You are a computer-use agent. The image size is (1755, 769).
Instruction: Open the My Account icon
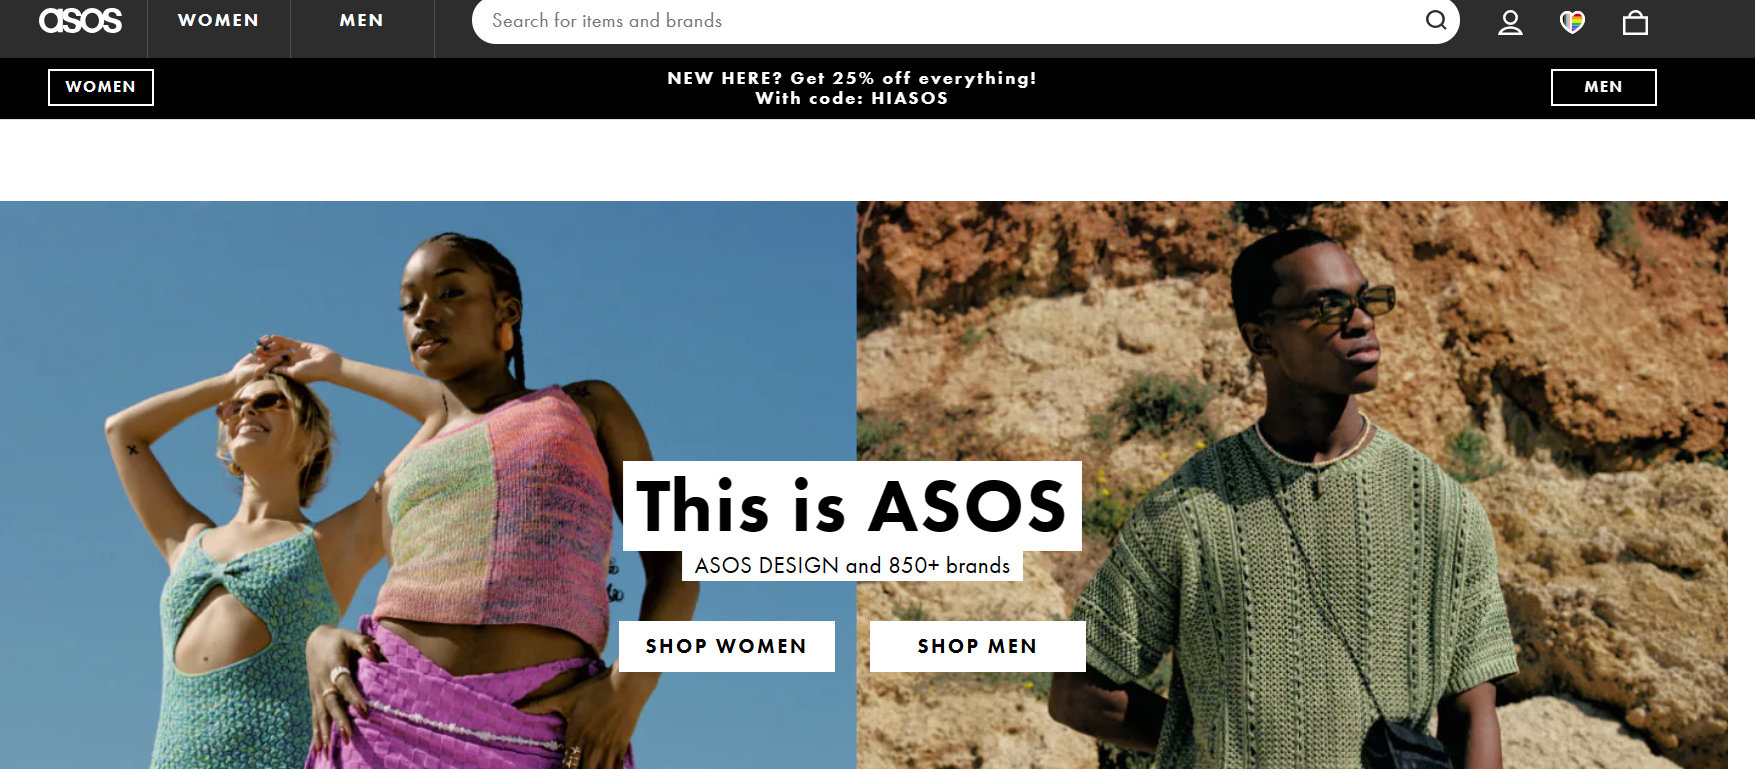(1510, 22)
